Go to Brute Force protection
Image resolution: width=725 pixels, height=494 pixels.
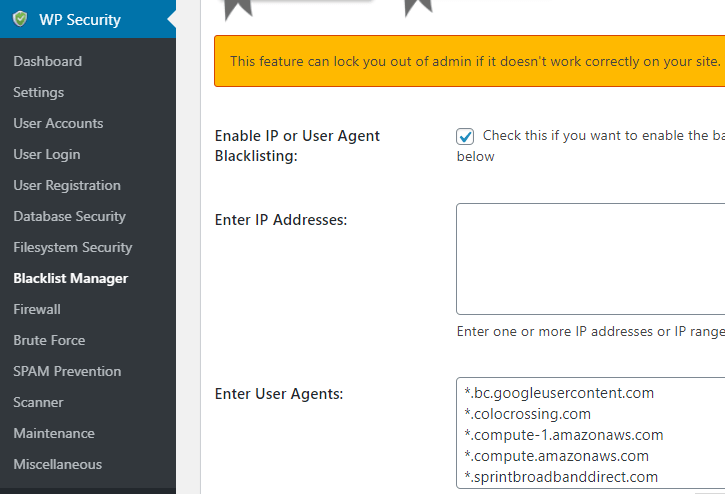(x=49, y=340)
